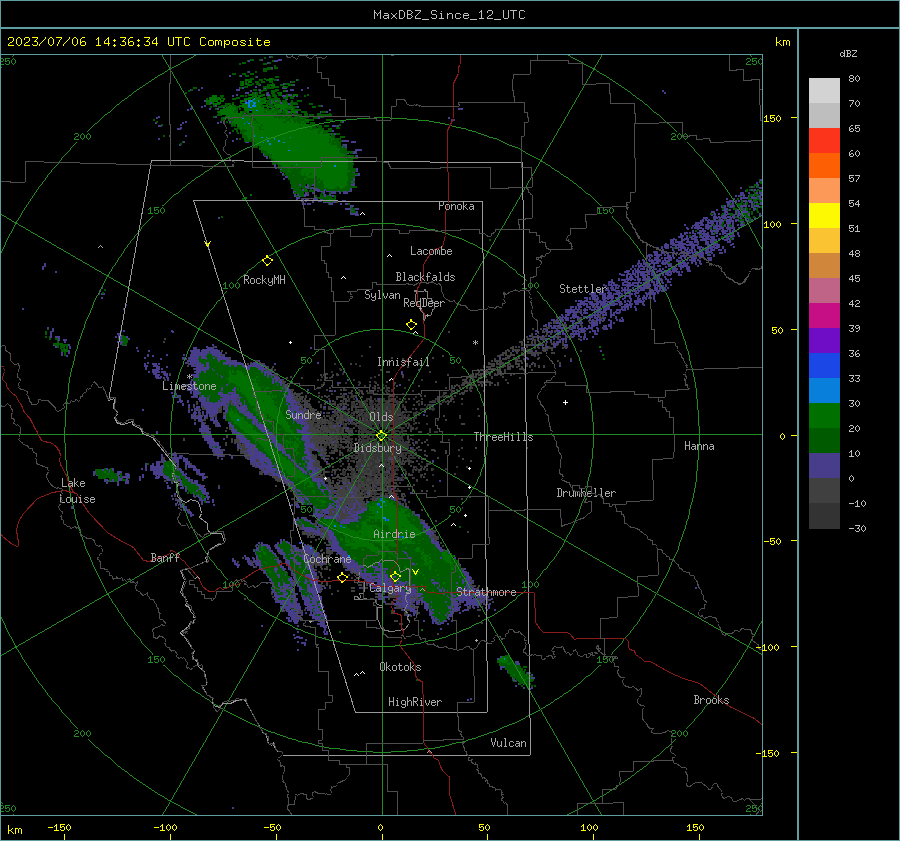The height and width of the screenshot is (841, 900).
Task: Click the yellow radar site diamond near Olds
Action: pos(381,436)
